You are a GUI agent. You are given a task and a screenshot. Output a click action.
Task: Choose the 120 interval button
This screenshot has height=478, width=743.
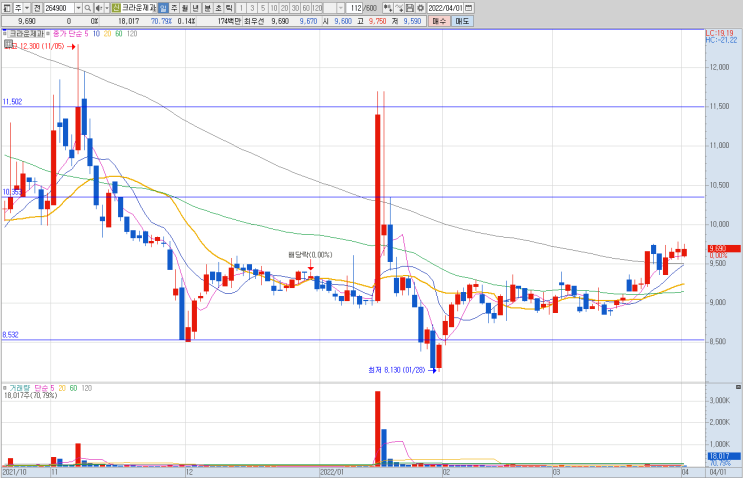point(317,8)
